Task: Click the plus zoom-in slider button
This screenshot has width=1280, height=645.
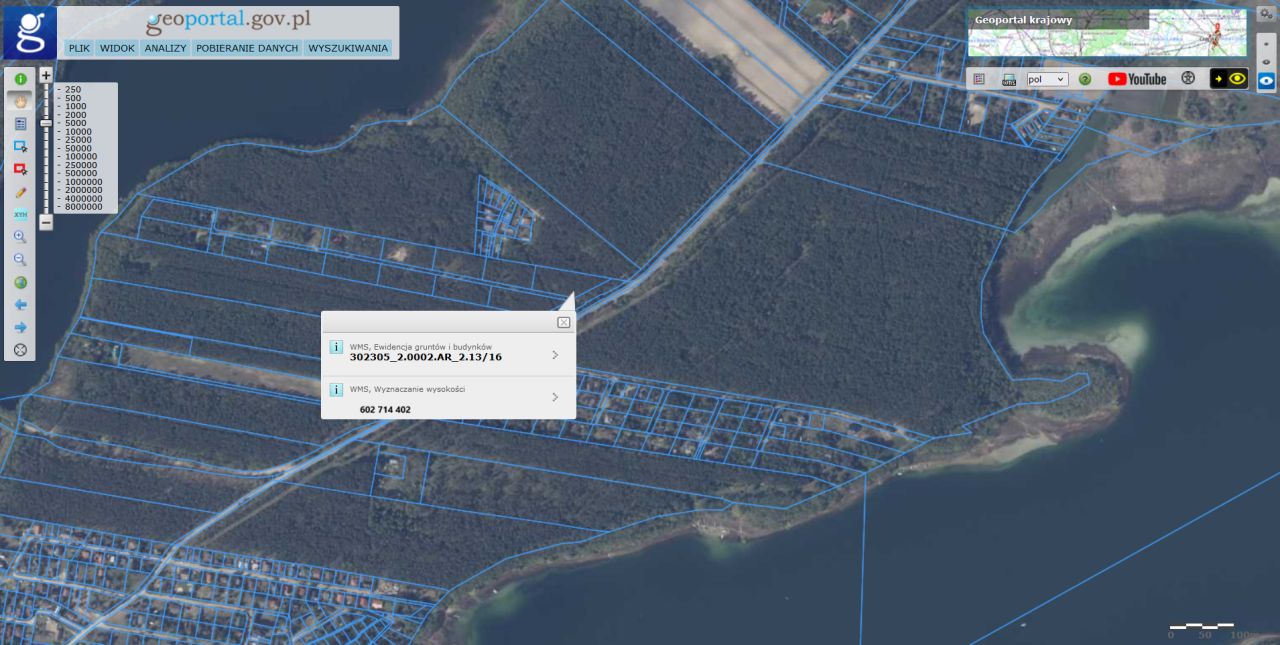Action: [46, 75]
